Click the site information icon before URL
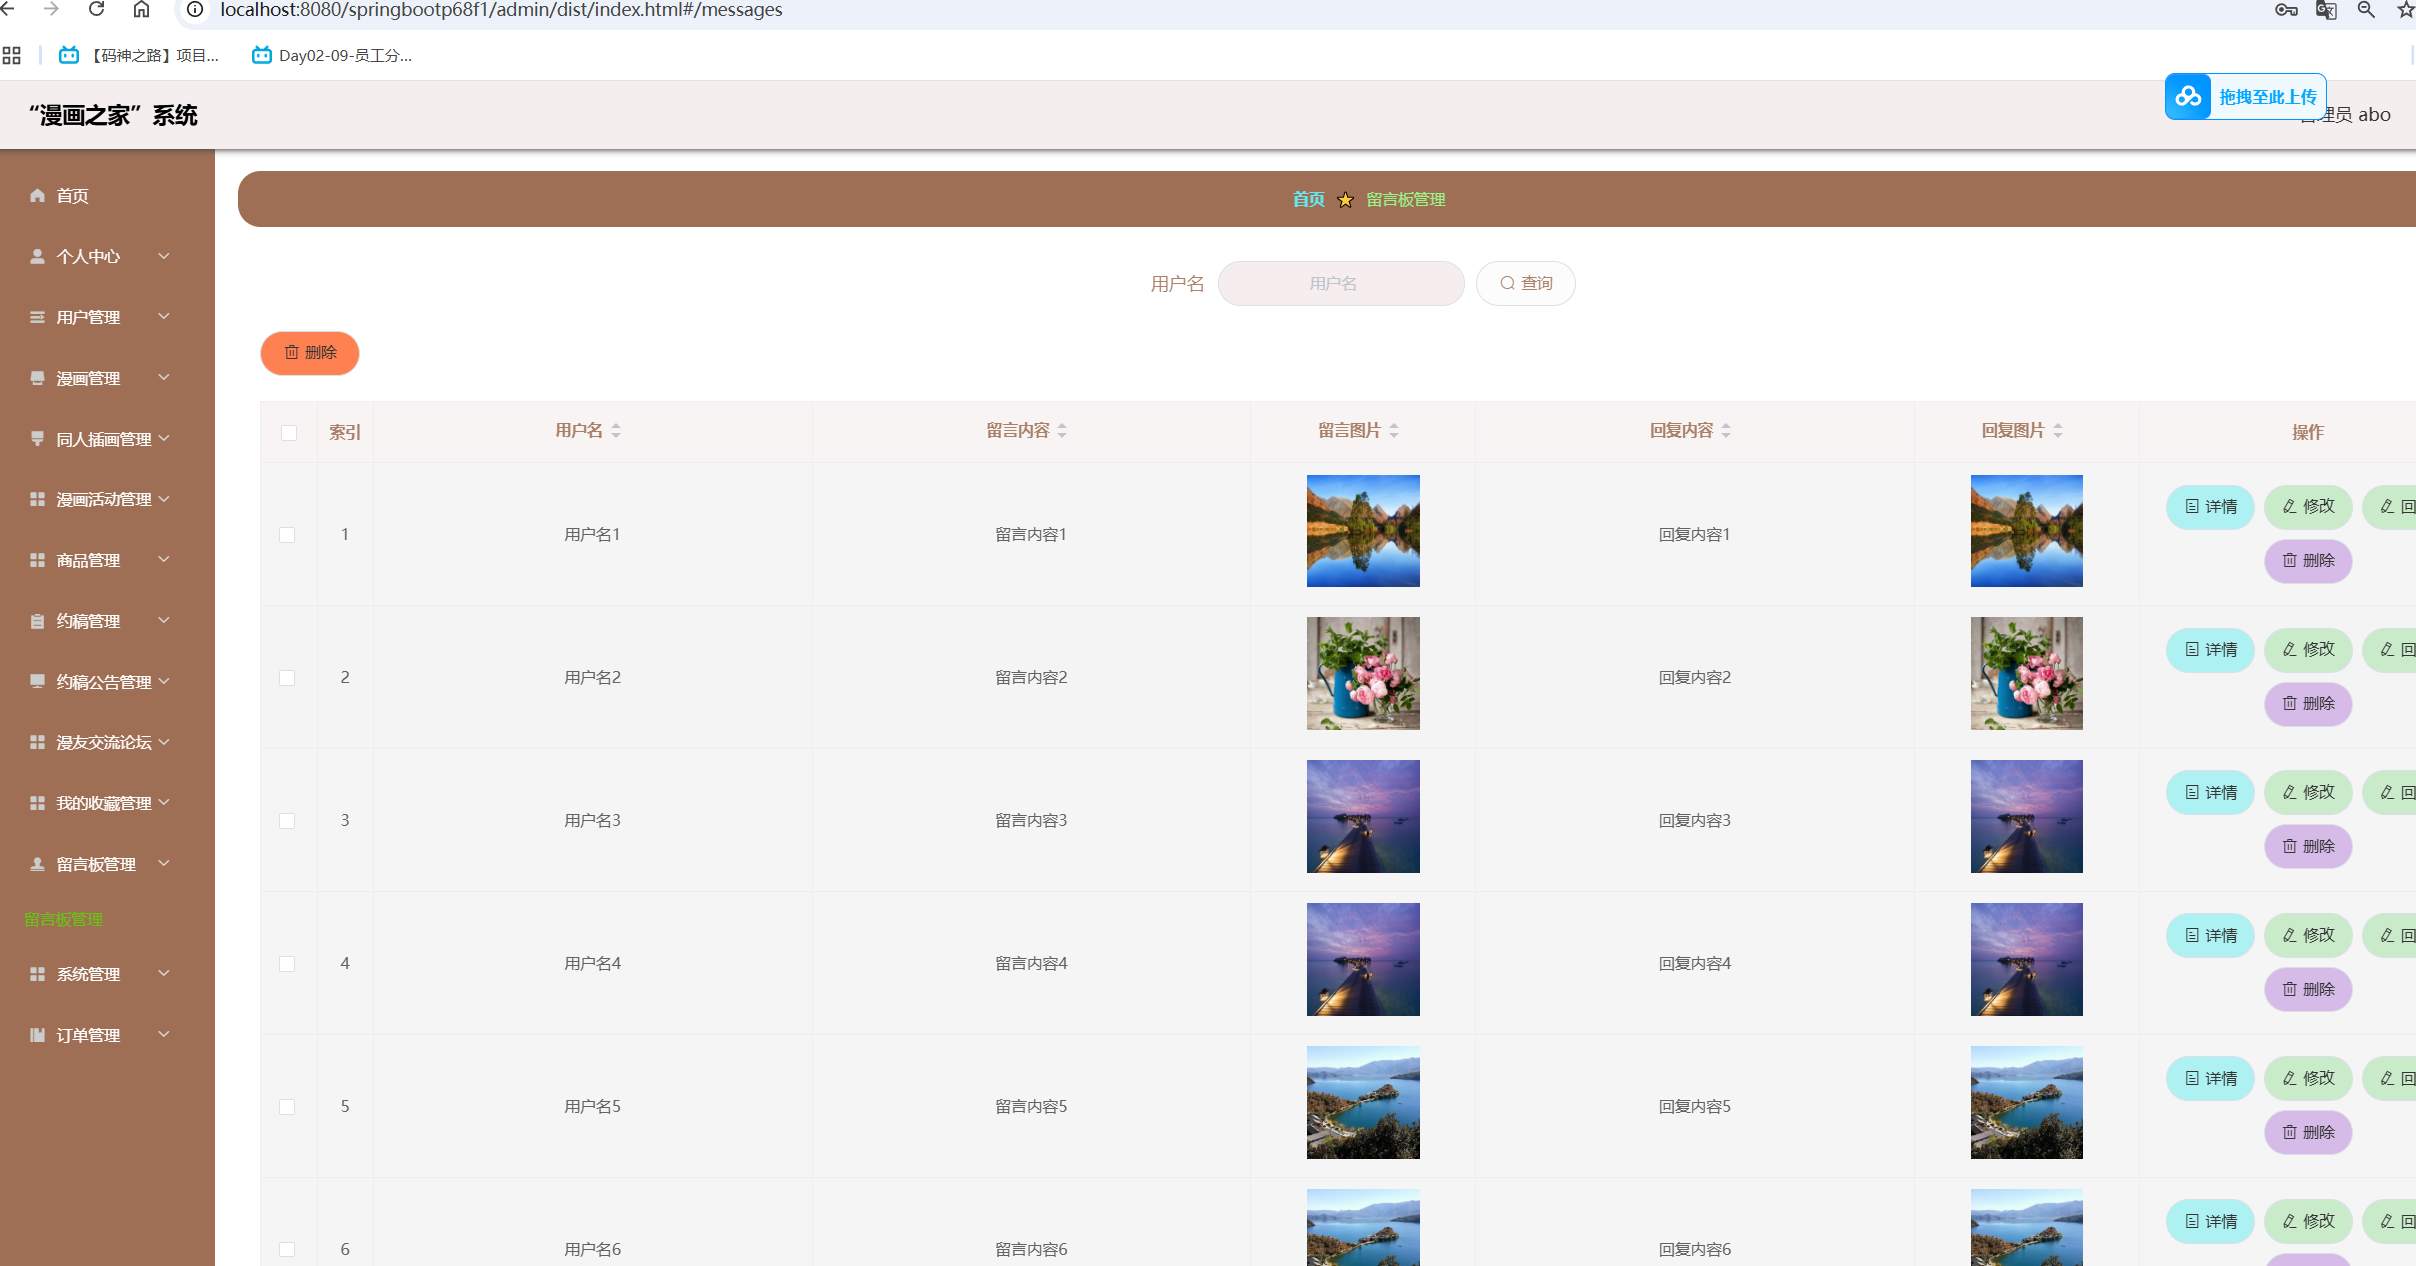2416x1266 pixels. [195, 9]
